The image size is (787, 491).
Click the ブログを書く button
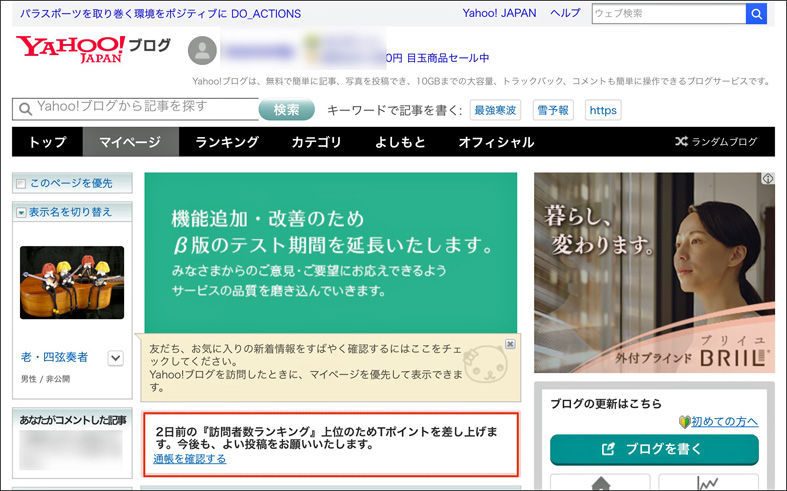654,449
